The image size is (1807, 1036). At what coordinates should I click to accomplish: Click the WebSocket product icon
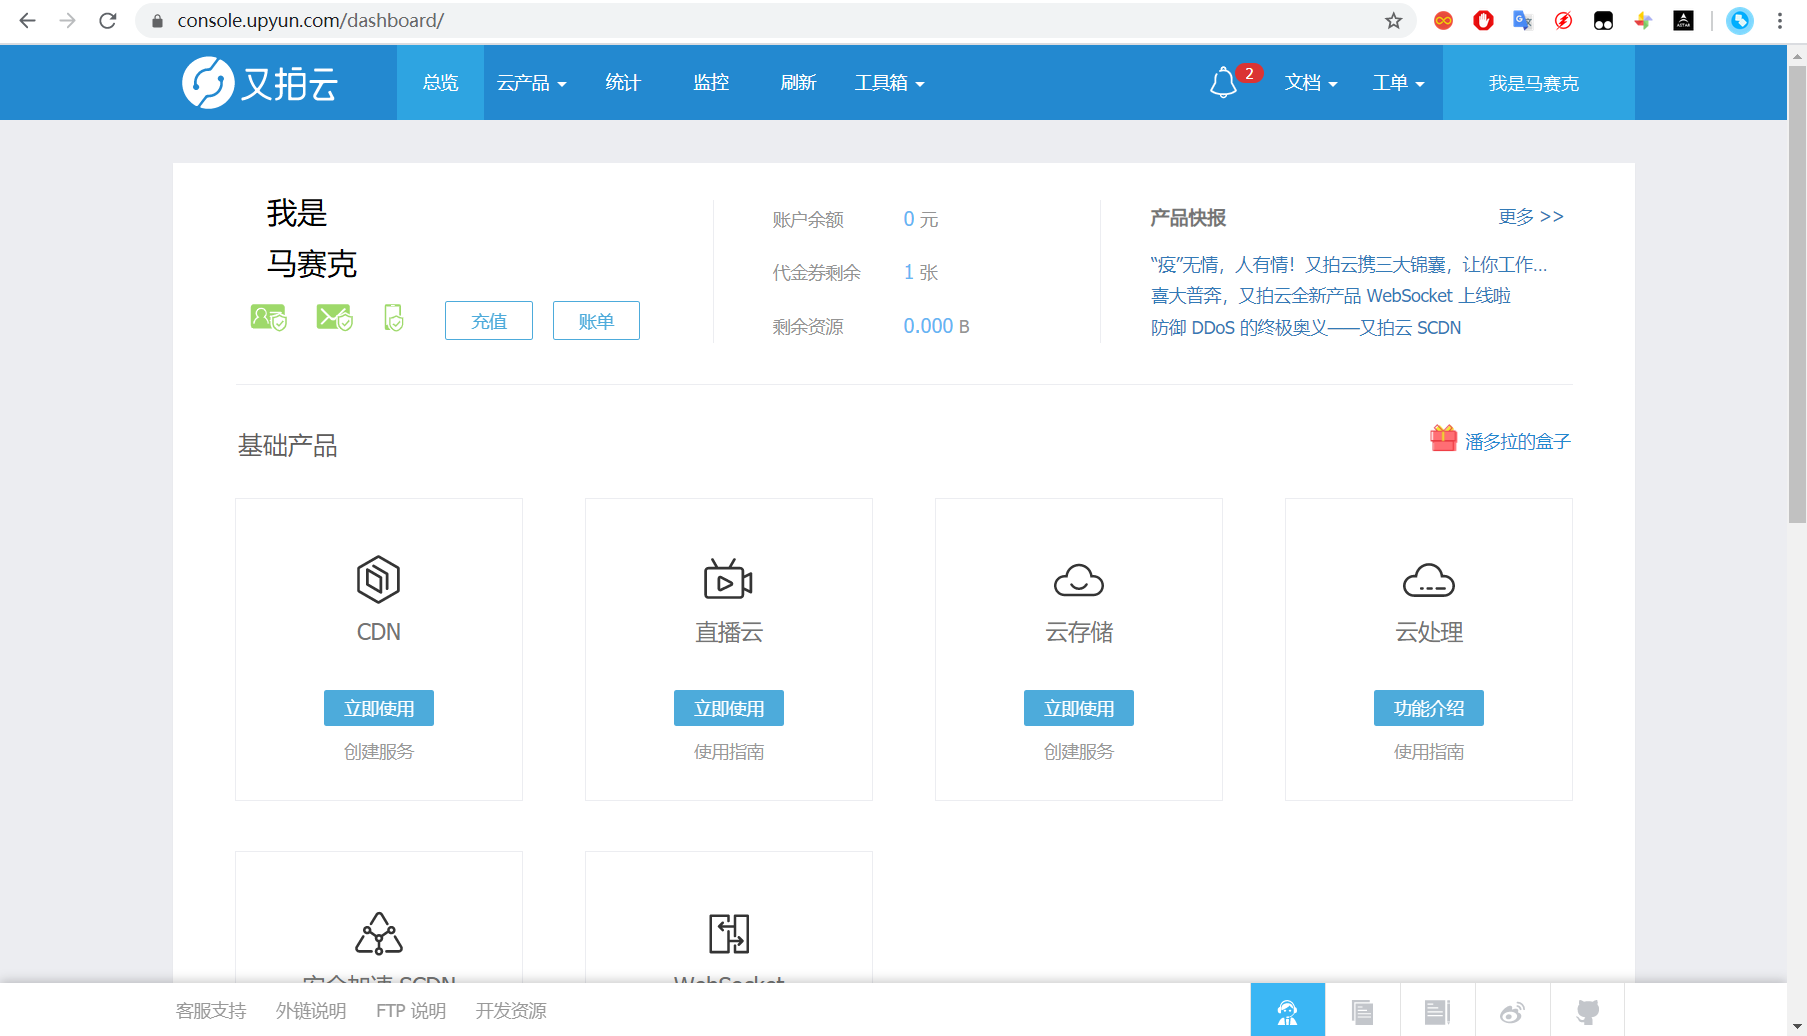[729, 933]
